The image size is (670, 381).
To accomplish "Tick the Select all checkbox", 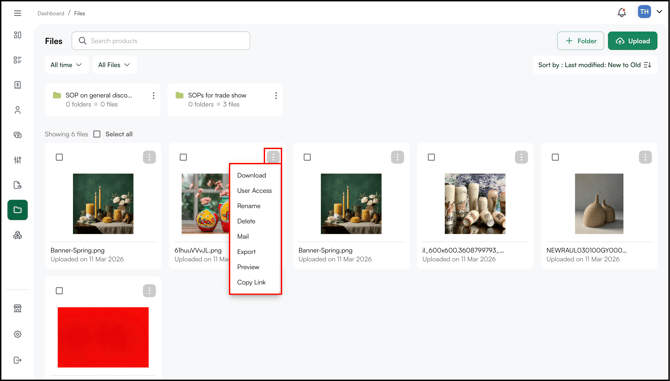I will [x=97, y=134].
